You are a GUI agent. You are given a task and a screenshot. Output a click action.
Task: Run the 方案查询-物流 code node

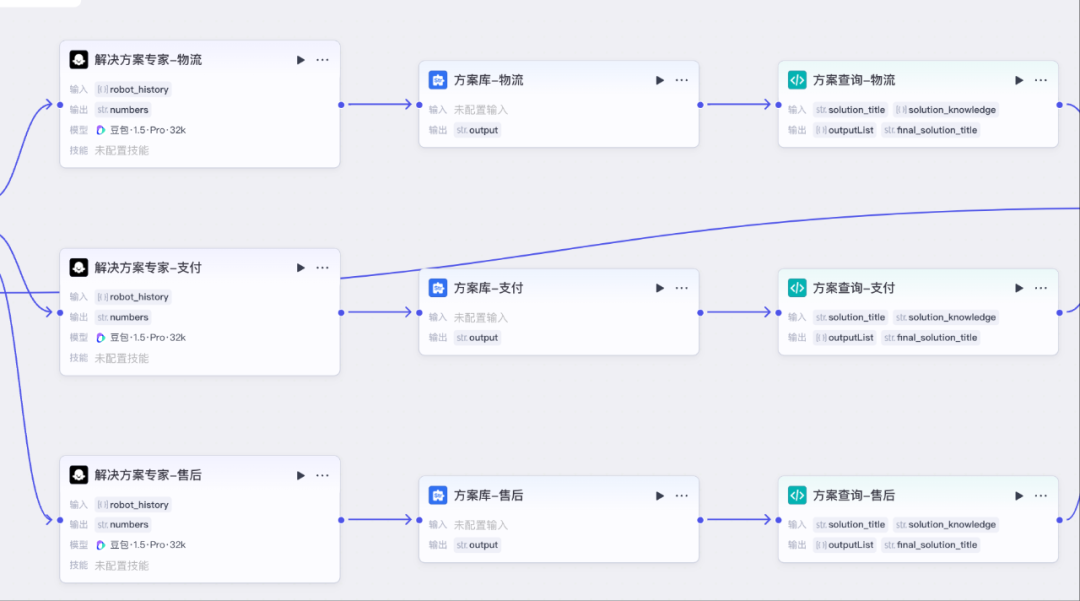click(1019, 80)
